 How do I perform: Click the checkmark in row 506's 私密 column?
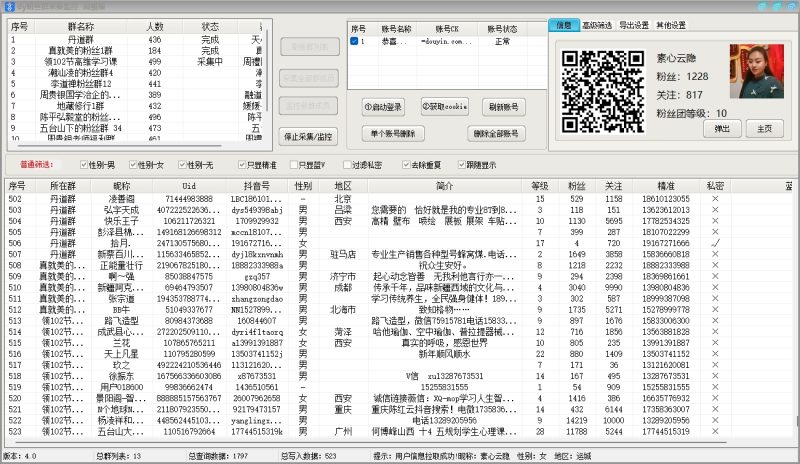point(715,243)
